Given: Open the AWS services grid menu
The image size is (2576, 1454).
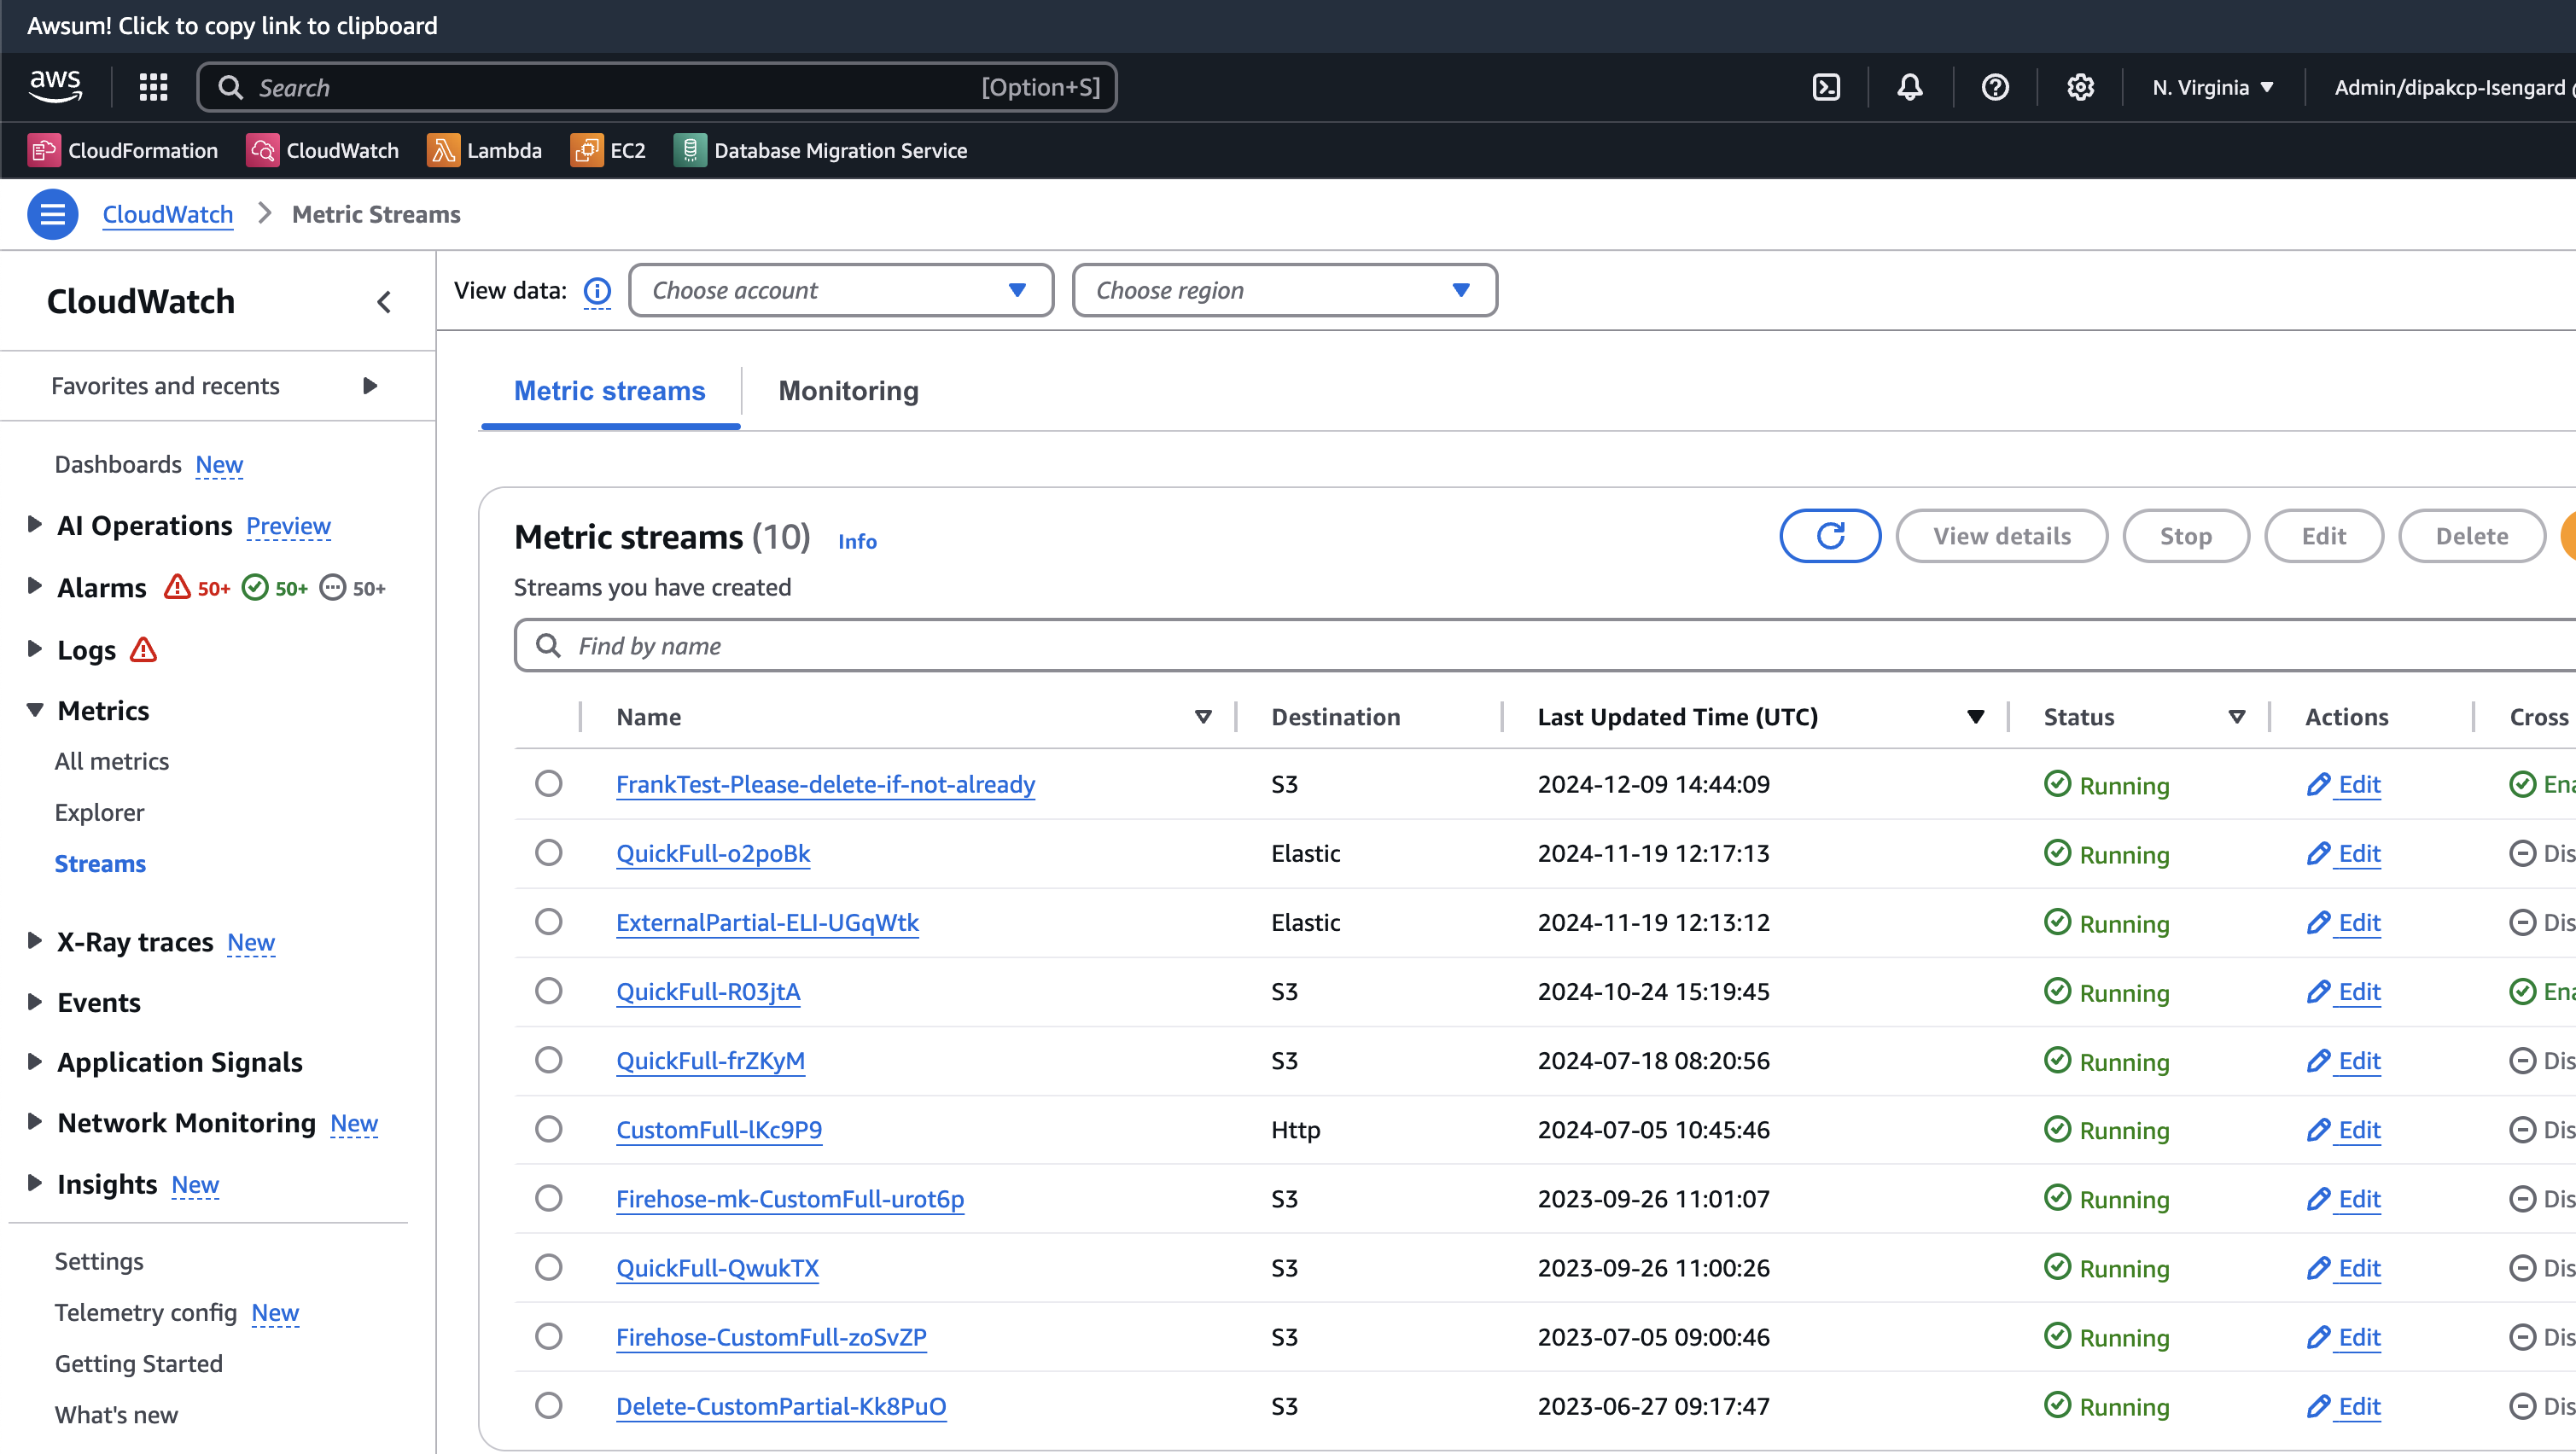Looking at the screenshot, I should click(x=153, y=87).
